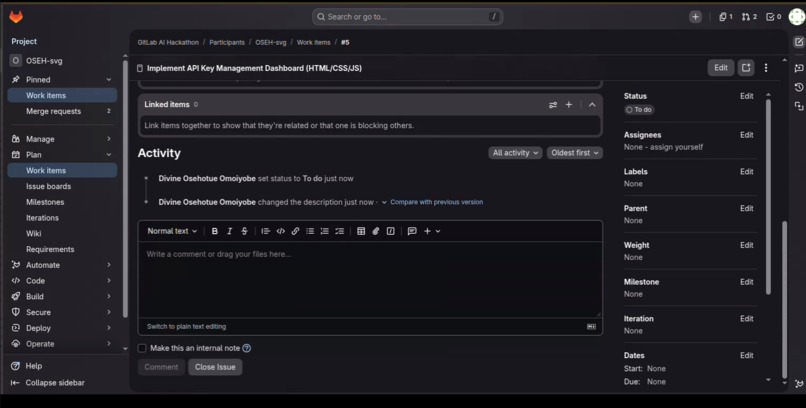Apply italic formatting in comment editor
This screenshot has height=408, width=806.
(230, 231)
